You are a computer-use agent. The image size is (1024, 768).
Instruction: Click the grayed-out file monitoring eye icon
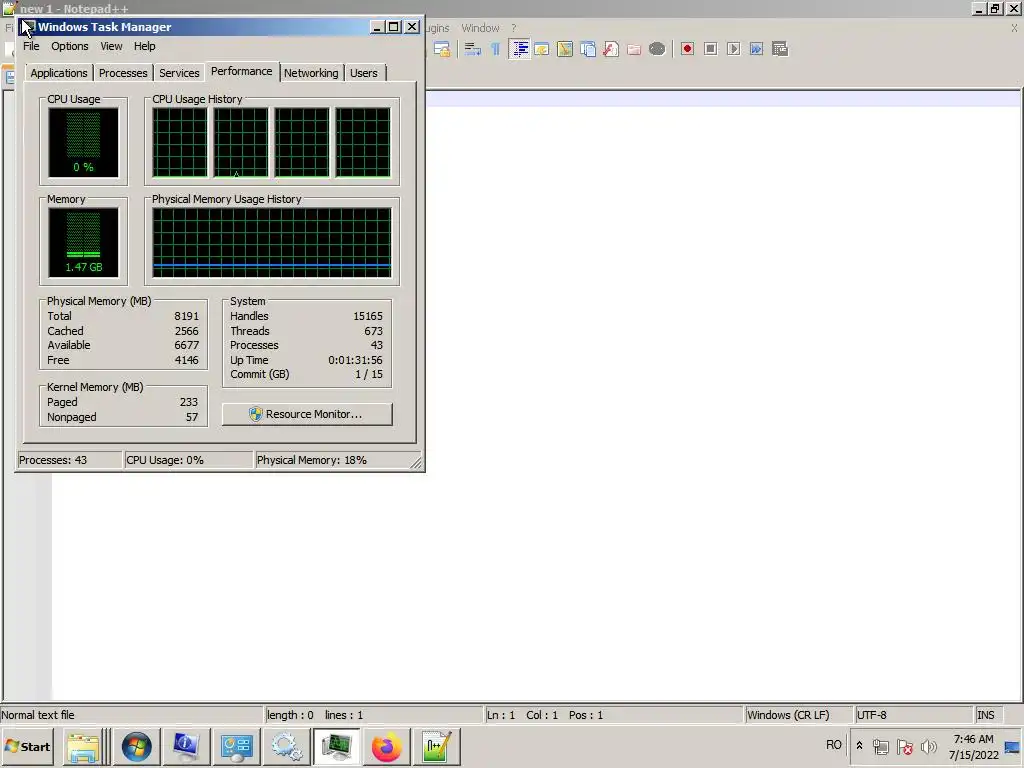pos(657,49)
